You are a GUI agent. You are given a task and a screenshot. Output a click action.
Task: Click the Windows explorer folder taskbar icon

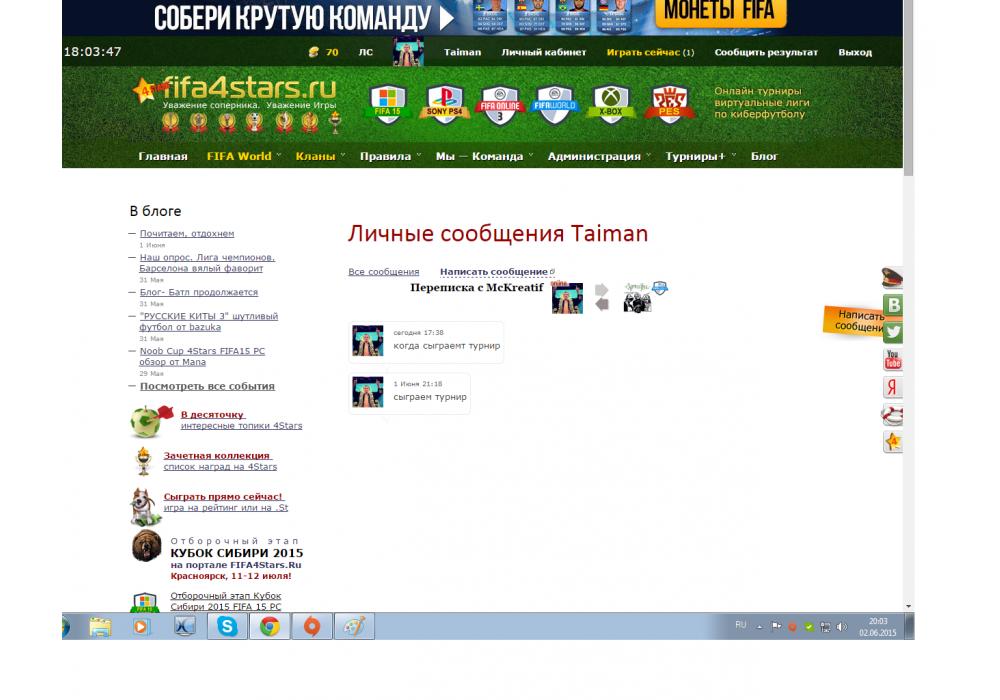click(x=100, y=627)
